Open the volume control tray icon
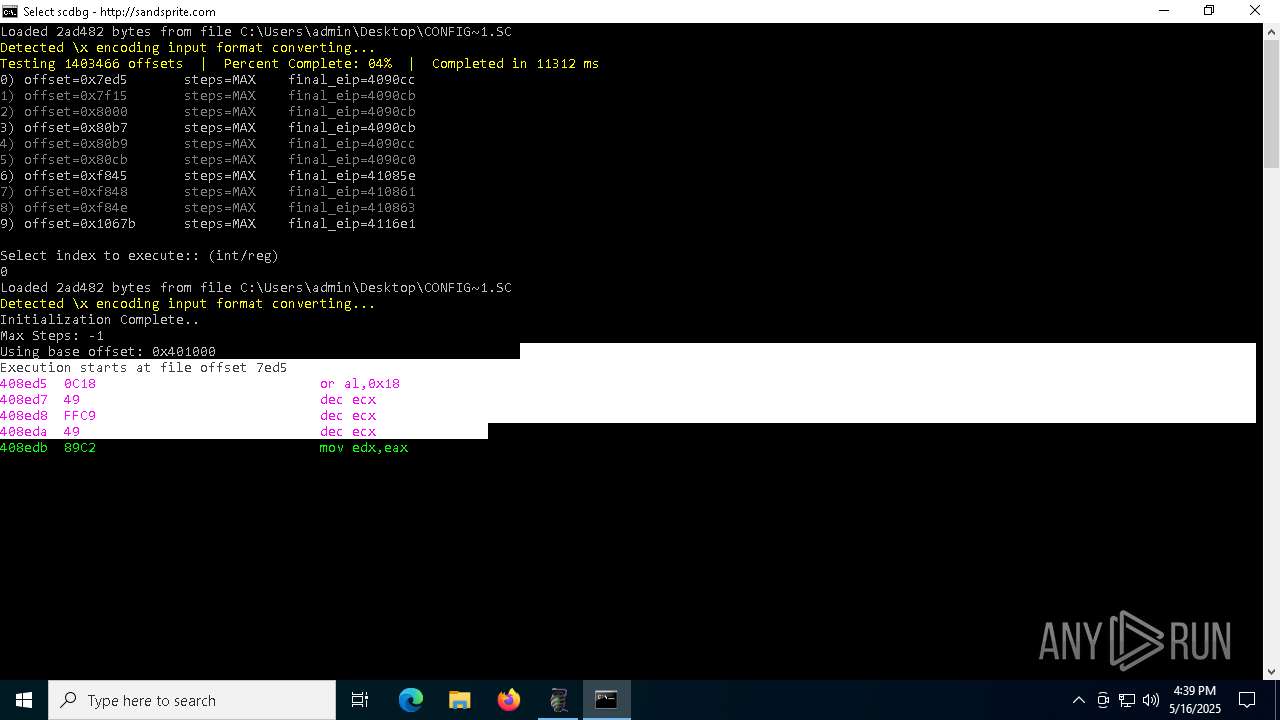Screen dimensions: 1280x720 point(1151,700)
